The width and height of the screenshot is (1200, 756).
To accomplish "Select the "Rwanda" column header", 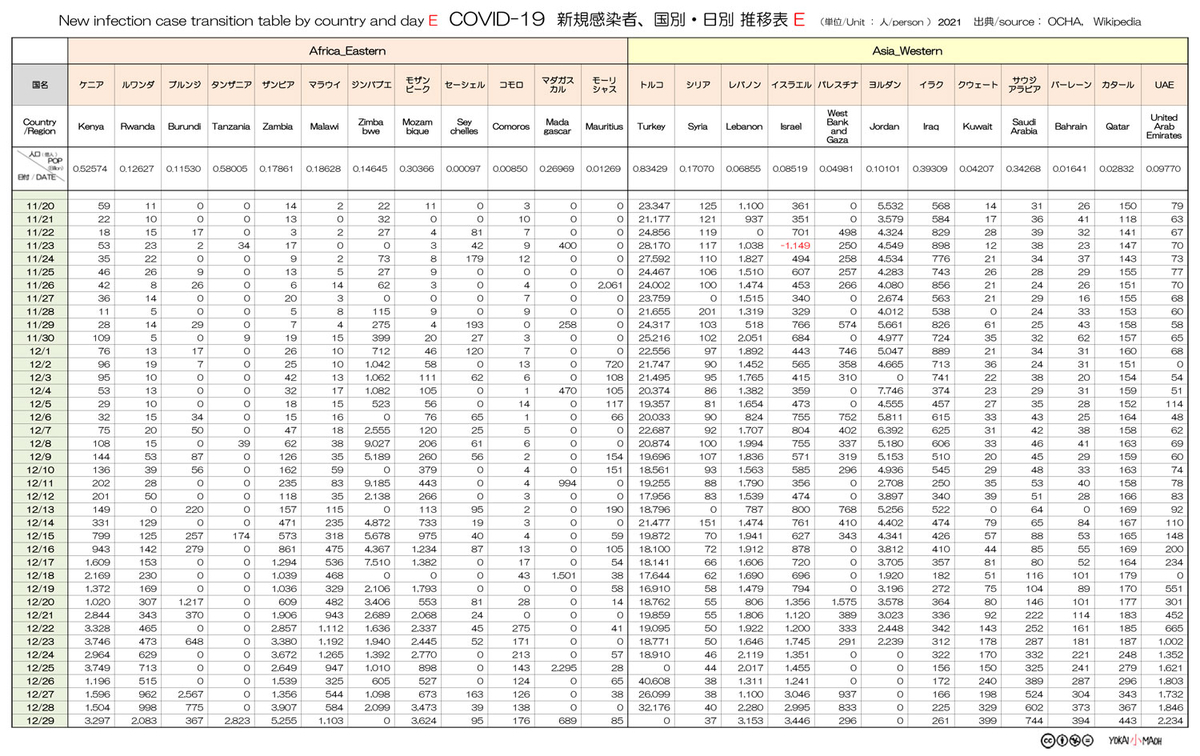I will click(137, 128).
